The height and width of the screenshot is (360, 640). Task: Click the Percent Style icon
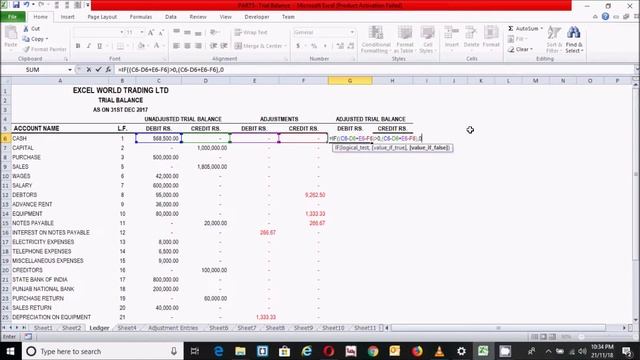tap(313, 46)
